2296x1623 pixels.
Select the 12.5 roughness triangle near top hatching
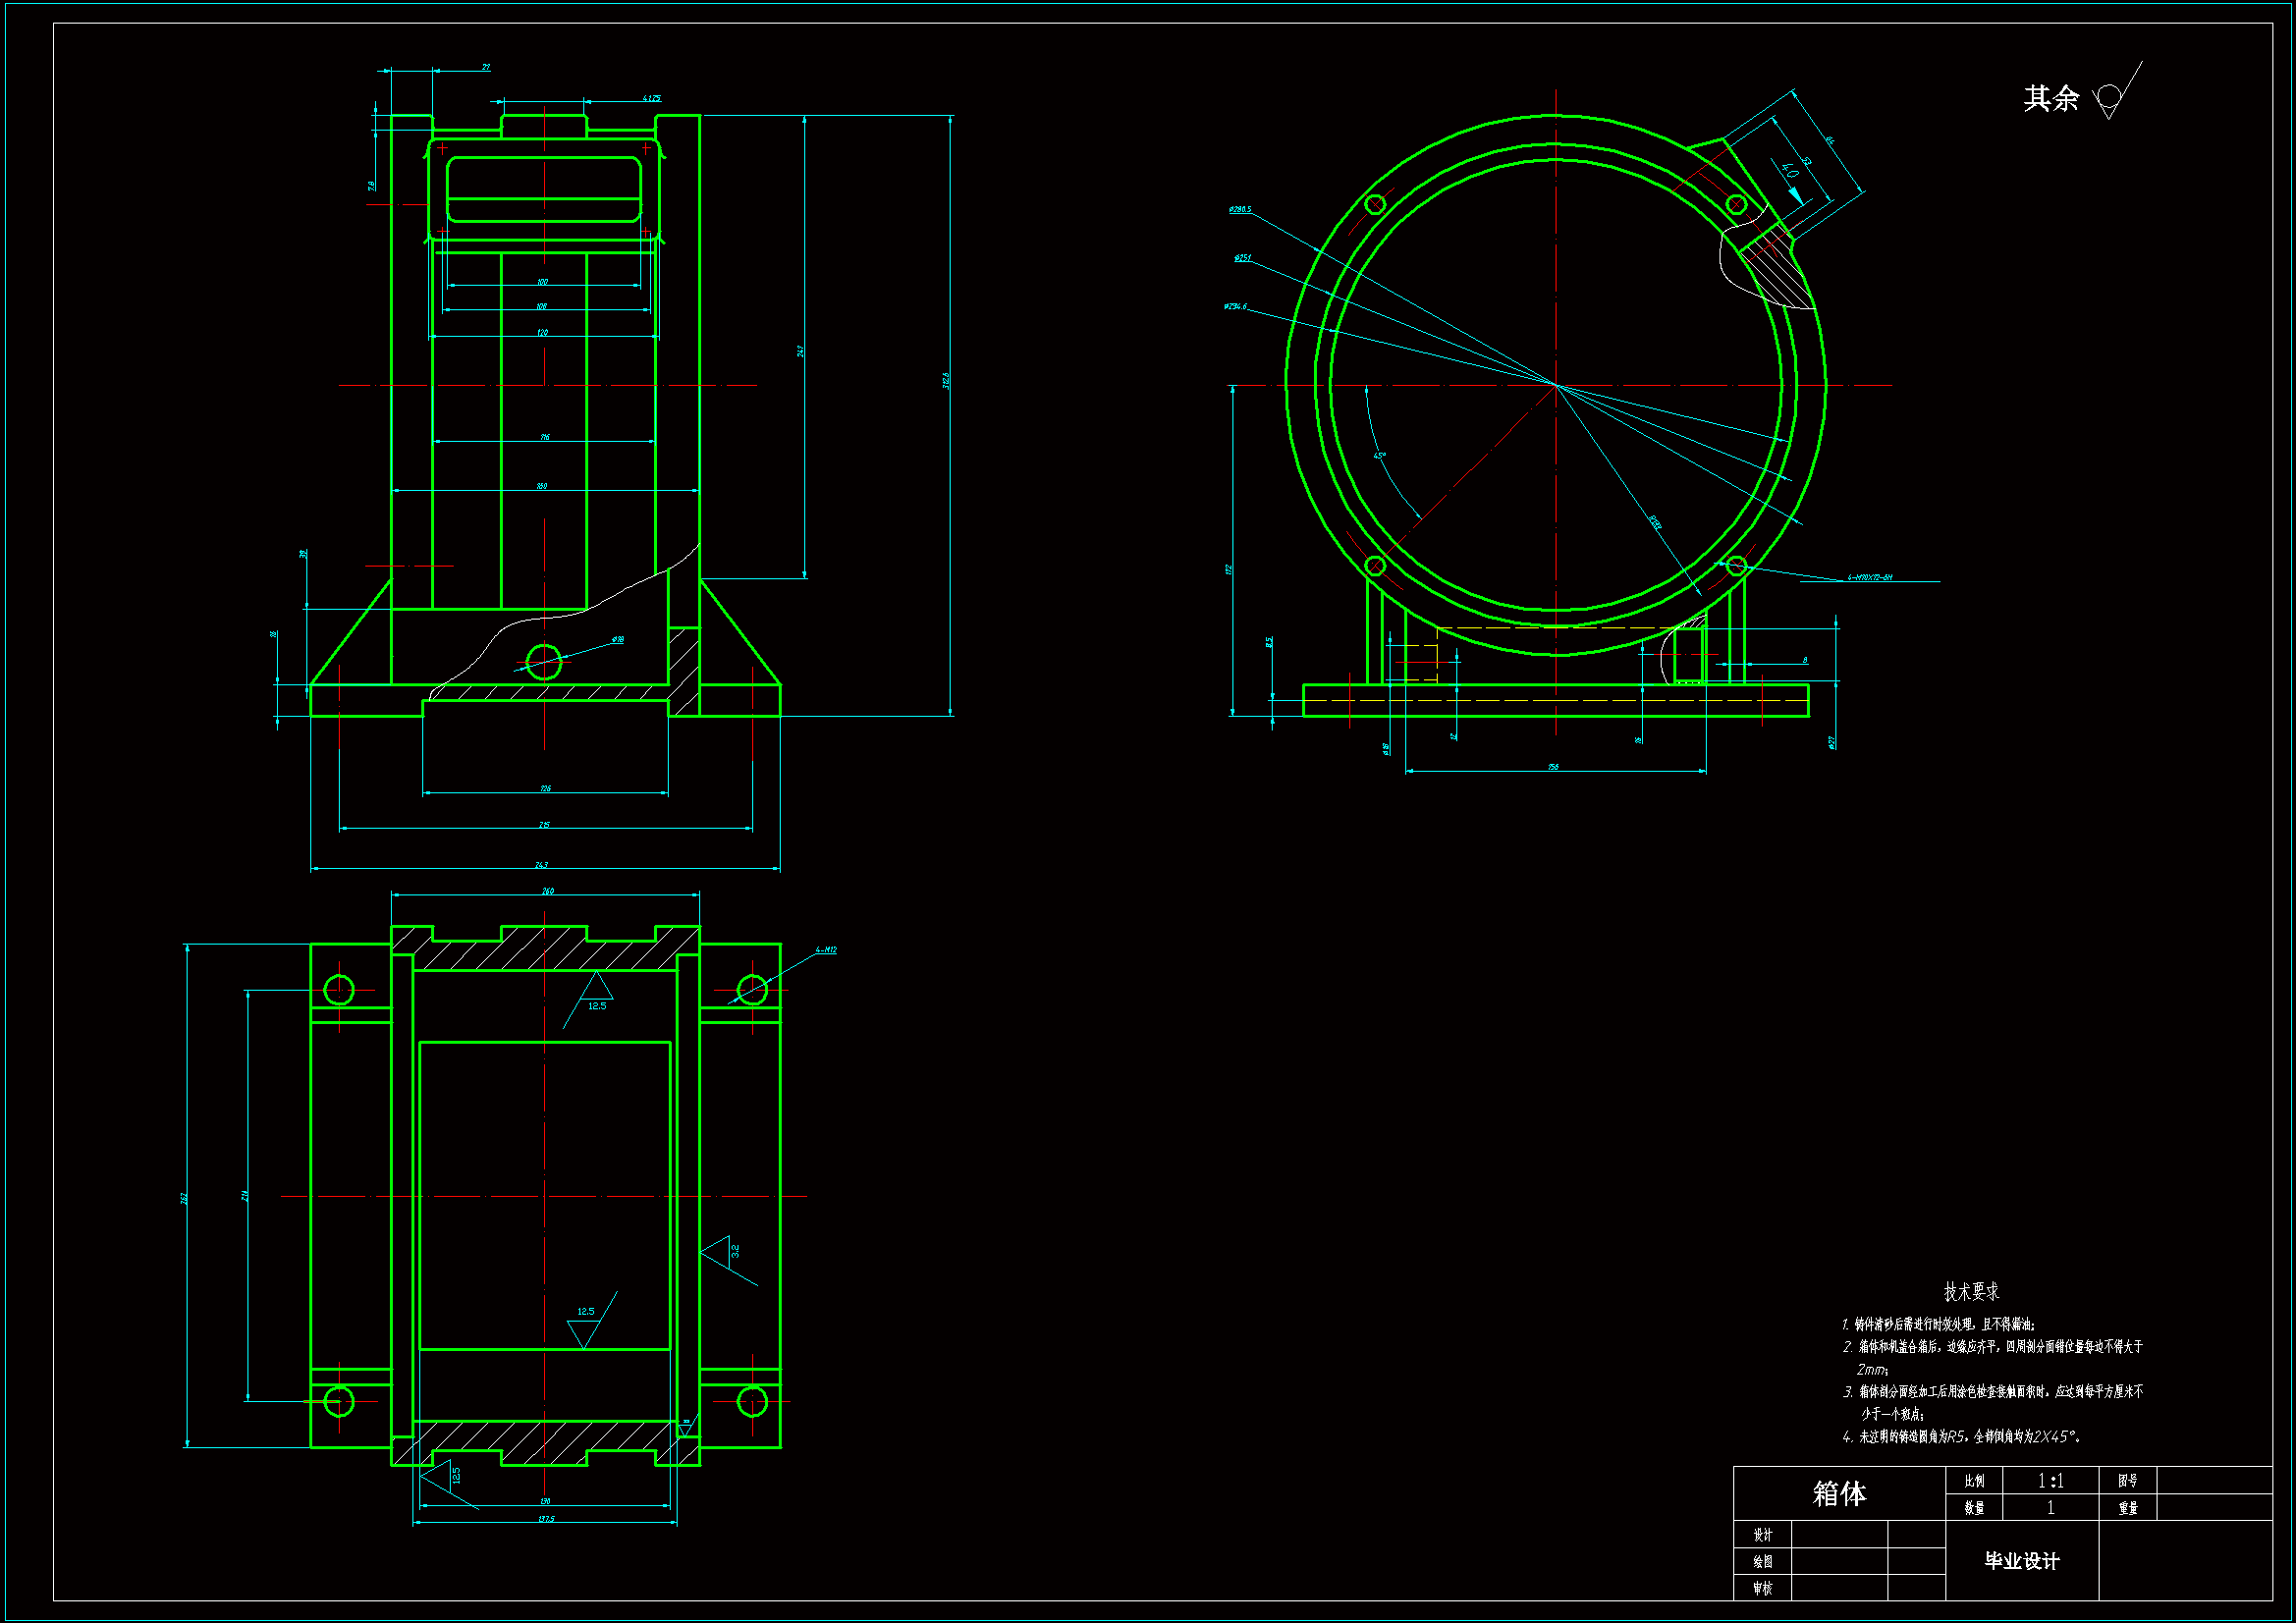coord(596,990)
